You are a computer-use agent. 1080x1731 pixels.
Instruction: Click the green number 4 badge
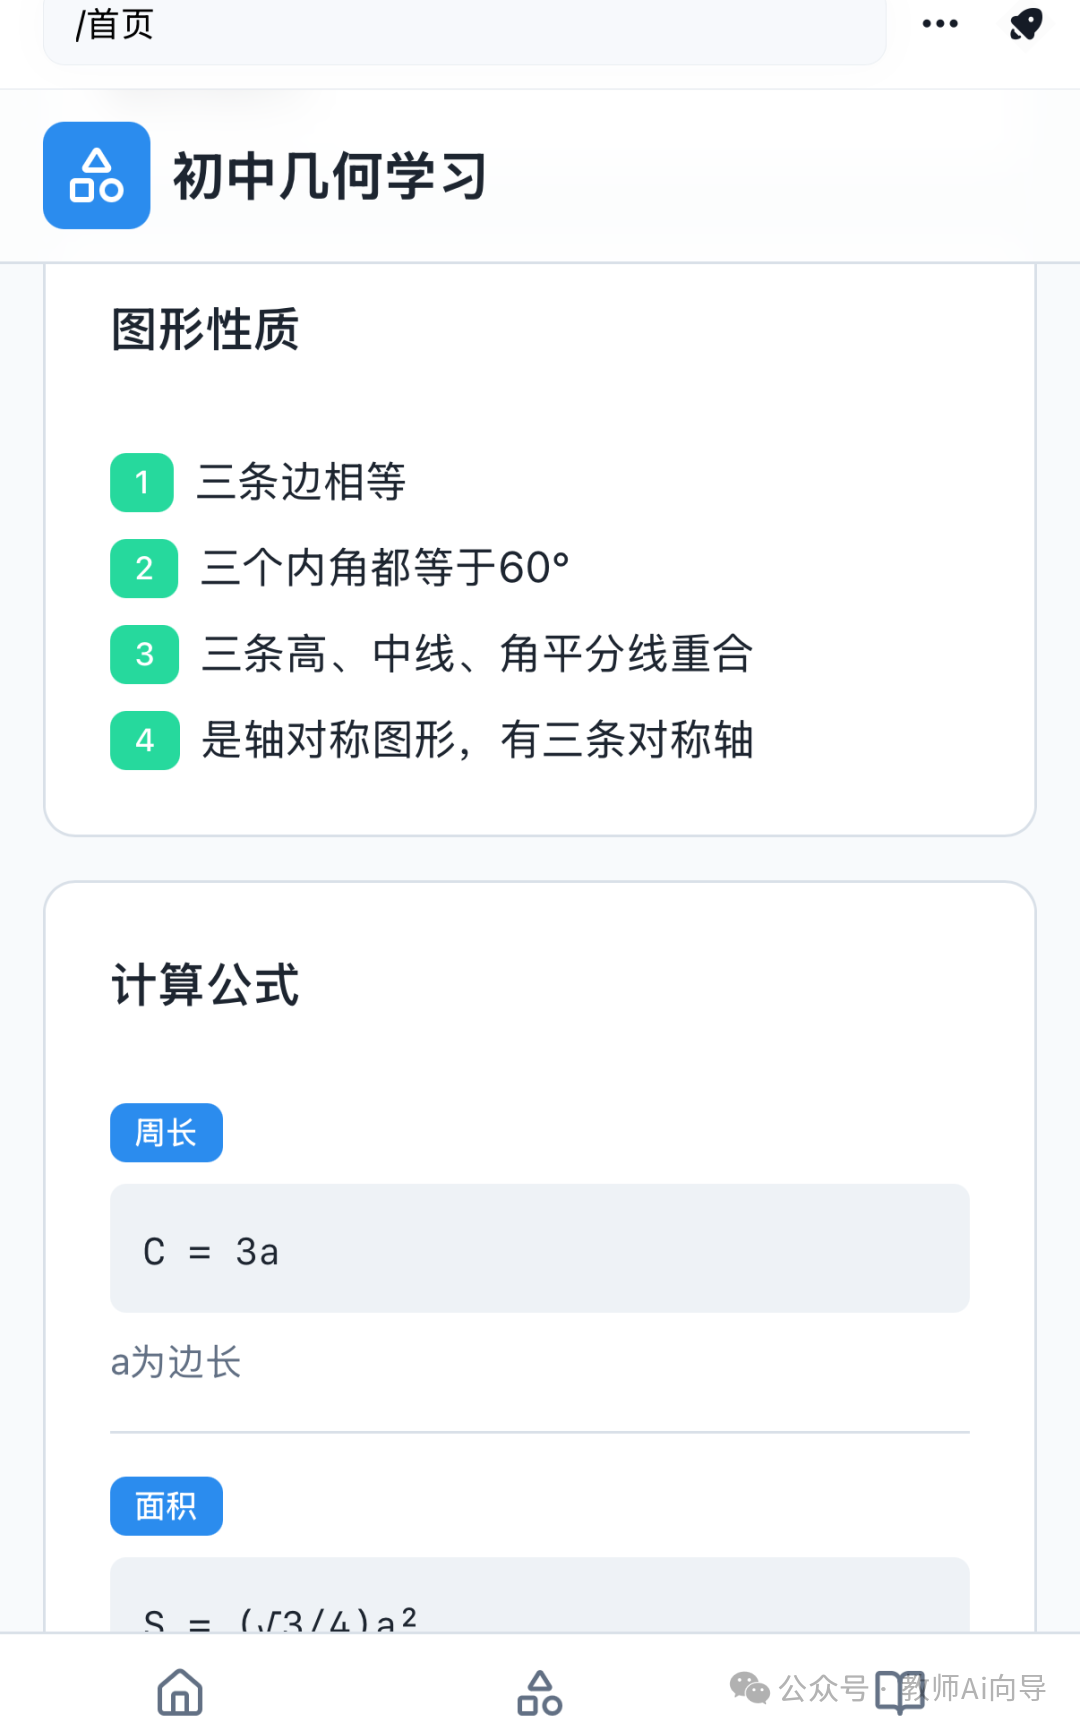(144, 740)
